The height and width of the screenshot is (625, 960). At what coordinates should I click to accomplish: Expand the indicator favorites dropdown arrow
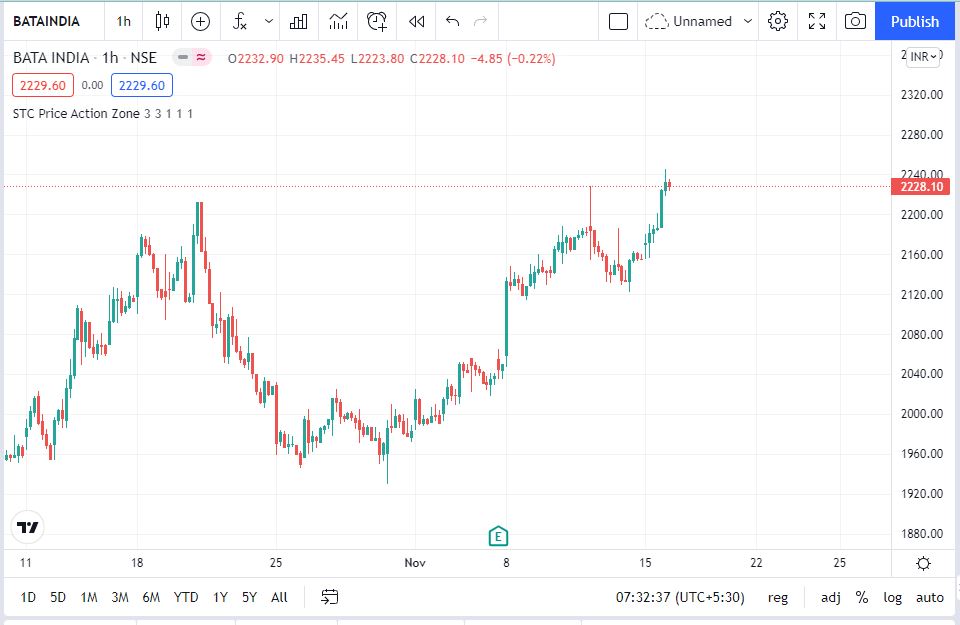click(268, 21)
